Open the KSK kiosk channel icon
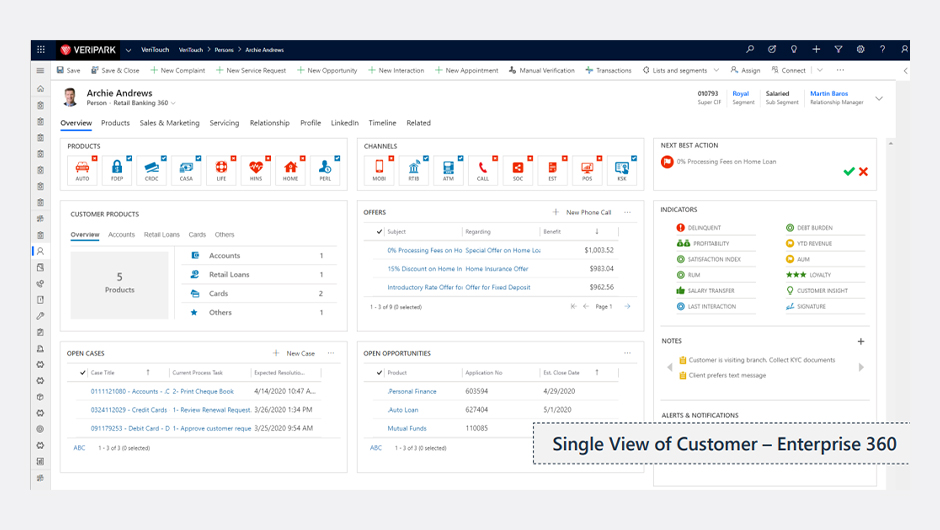Image resolution: width=940 pixels, height=530 pixels. click(622, 170)
